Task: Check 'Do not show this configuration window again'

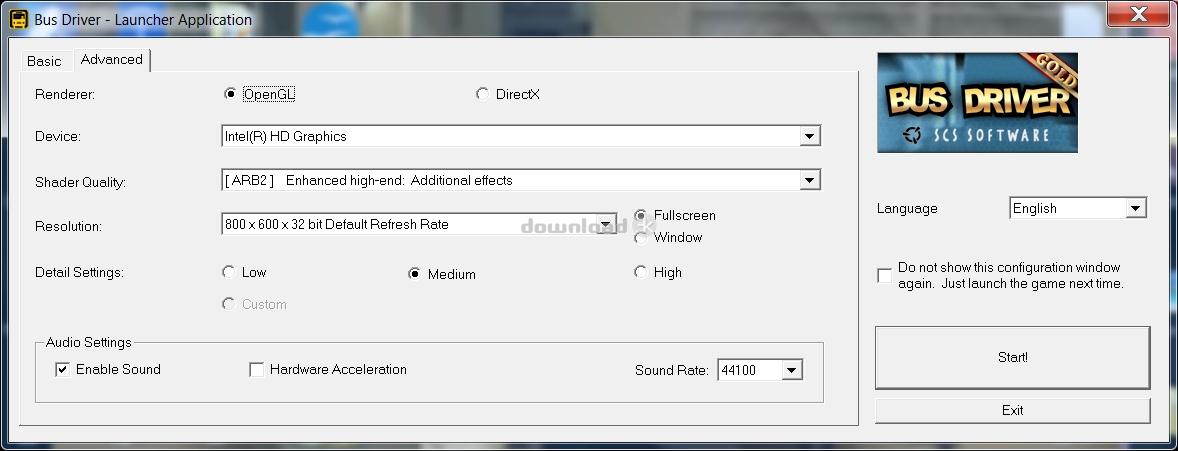Action: point(884,276)
